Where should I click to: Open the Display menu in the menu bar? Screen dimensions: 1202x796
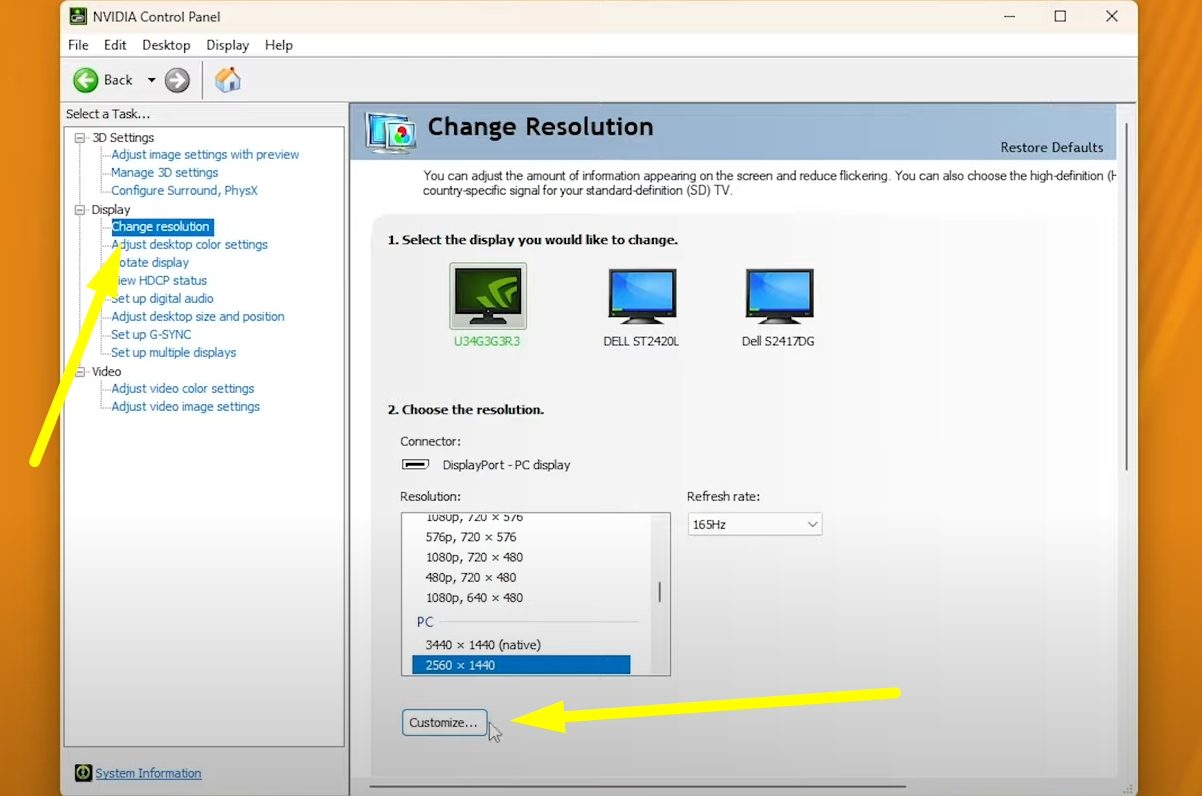pos(228,45)
